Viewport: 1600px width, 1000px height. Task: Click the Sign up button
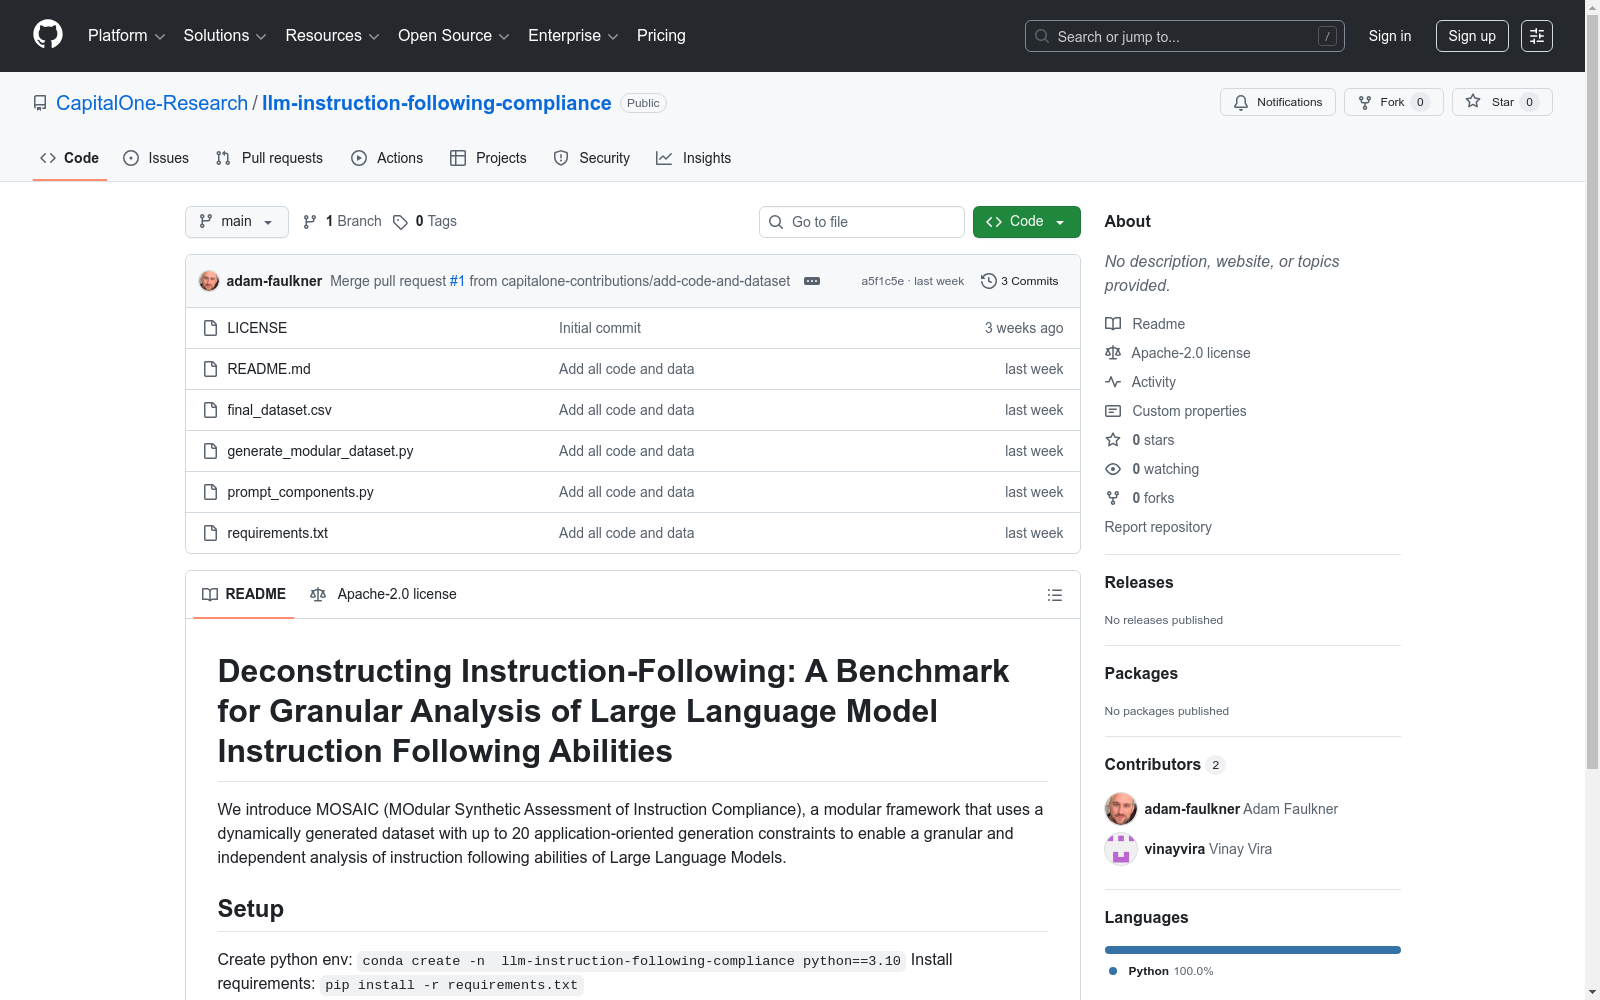[1472, 36]
